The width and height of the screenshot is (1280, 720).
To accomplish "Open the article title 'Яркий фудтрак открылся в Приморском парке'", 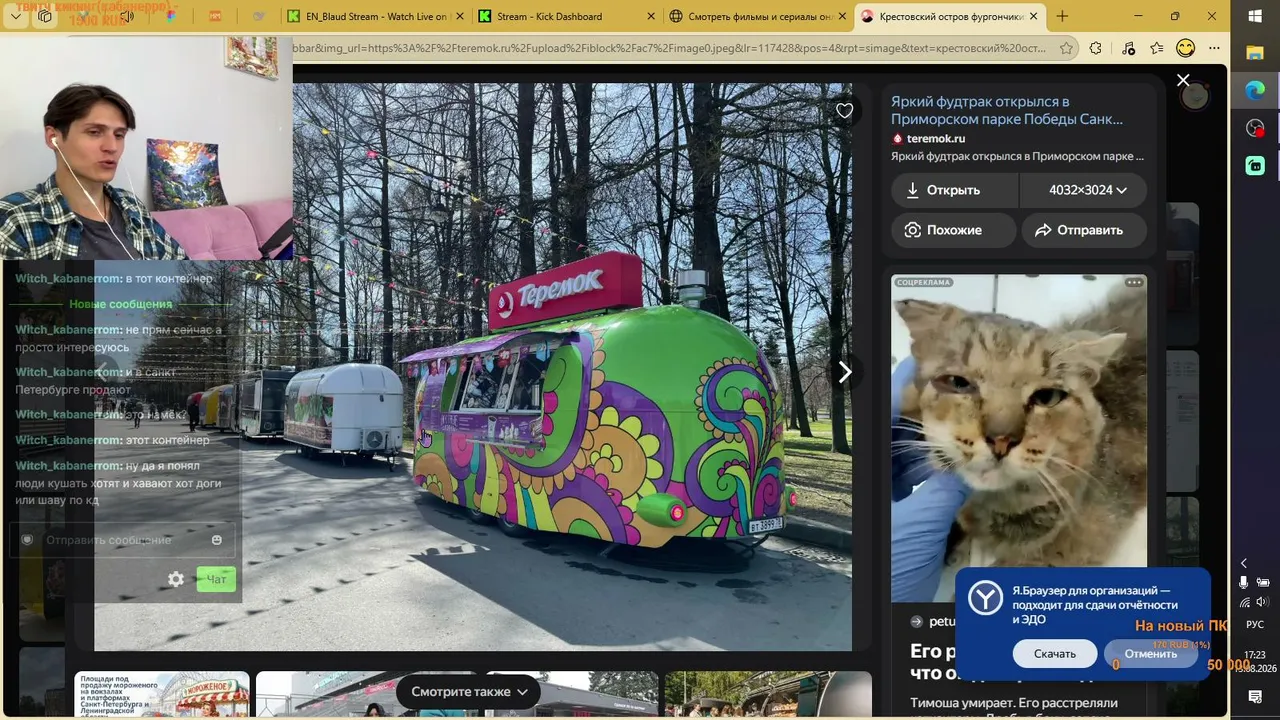I will [x=1007, y=110].
